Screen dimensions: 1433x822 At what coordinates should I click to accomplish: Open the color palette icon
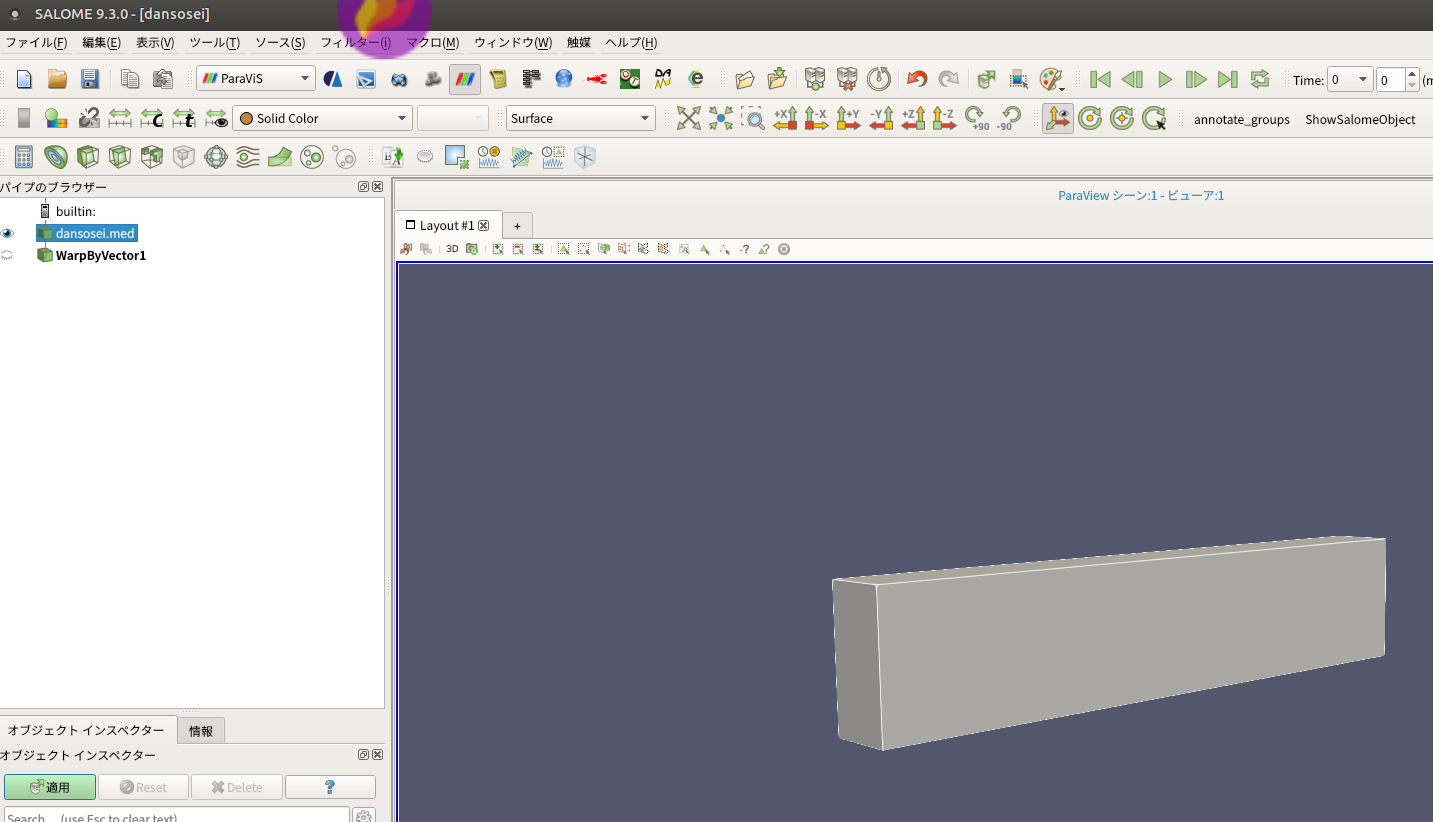tap(1050, 79)
